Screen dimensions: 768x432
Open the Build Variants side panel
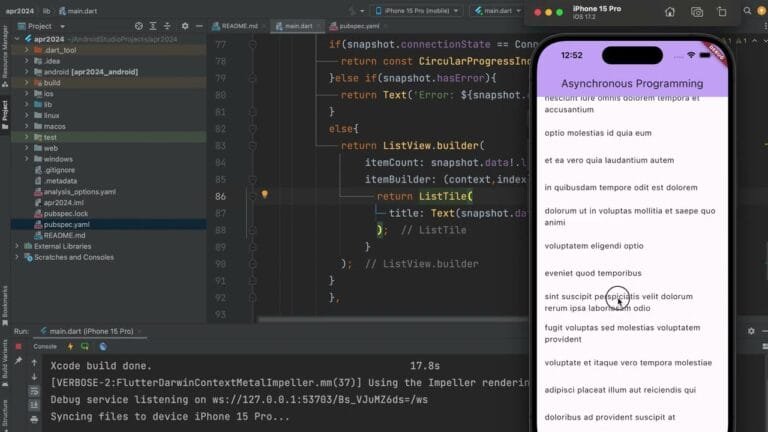5,361
